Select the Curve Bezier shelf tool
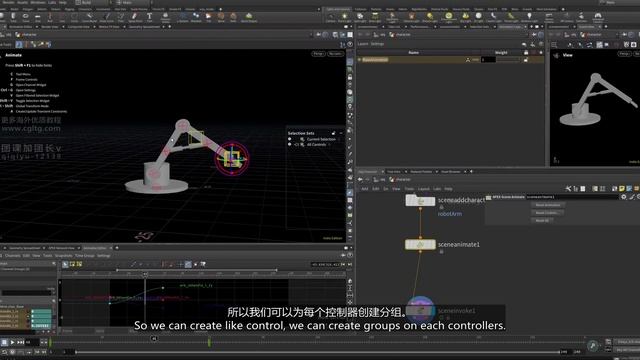The width and height of the screenshot is (640, 360). (89, 17)
